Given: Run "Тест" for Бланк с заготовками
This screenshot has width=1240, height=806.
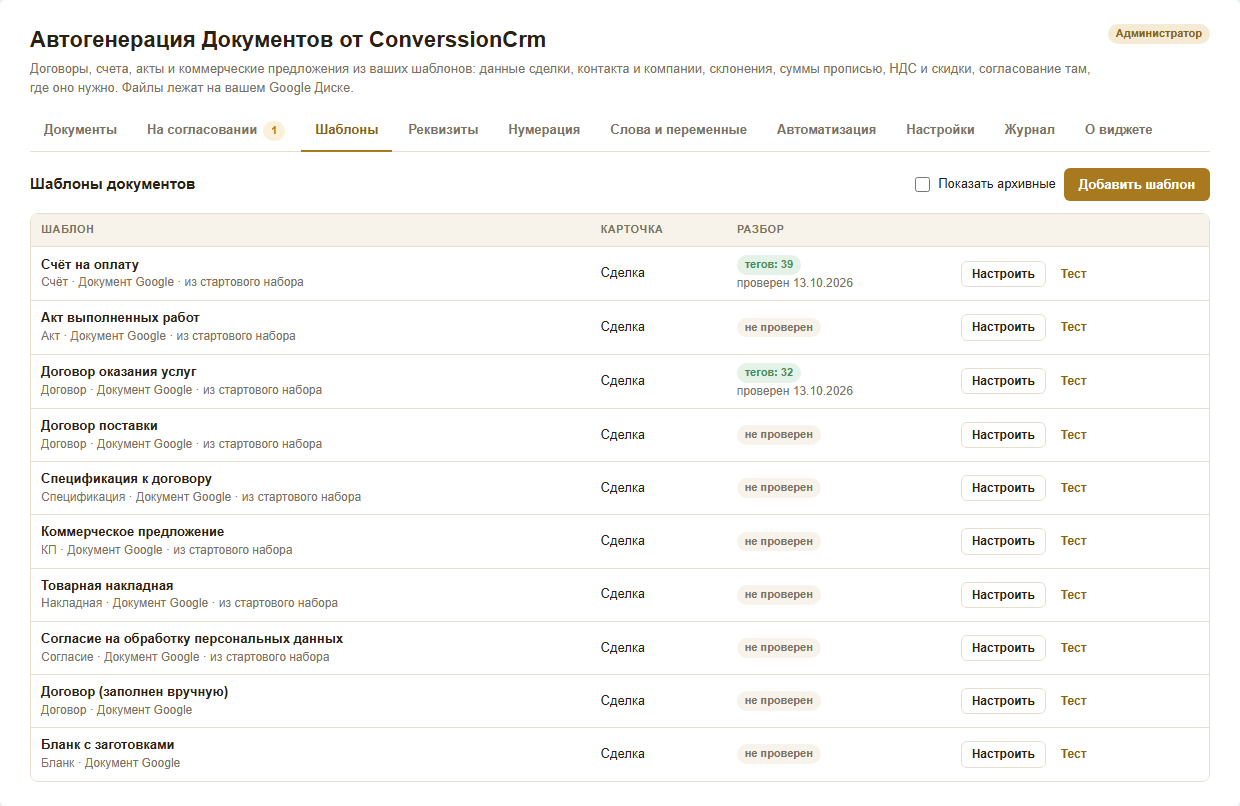Looking at the screenshot, I should point(1073,755).
